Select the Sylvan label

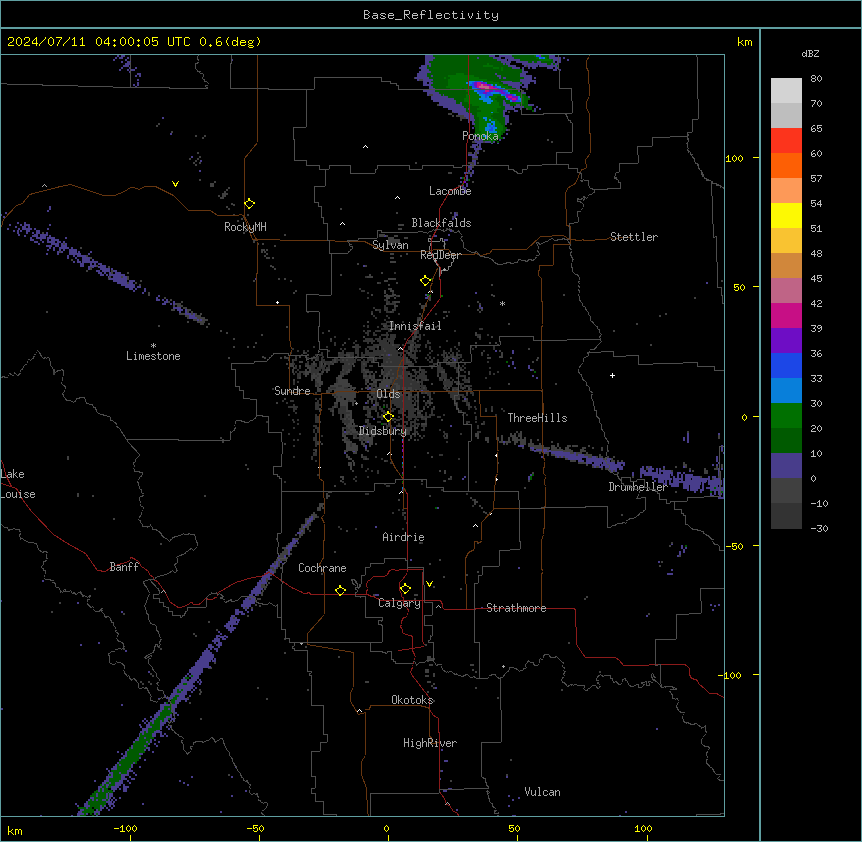390,245
